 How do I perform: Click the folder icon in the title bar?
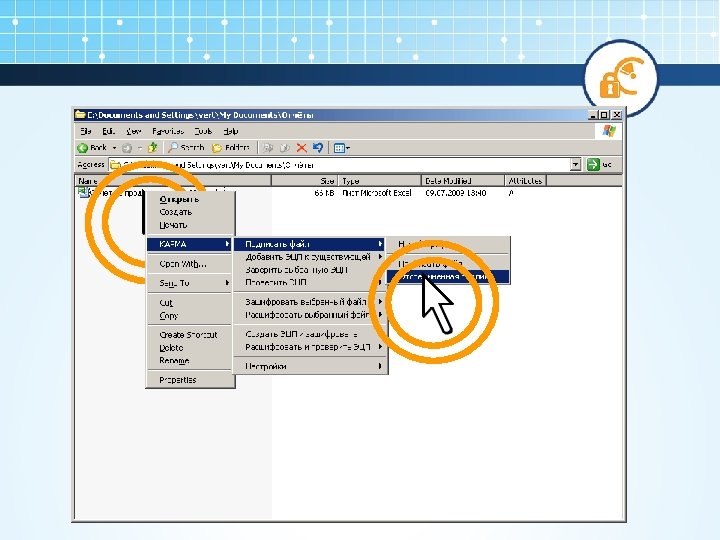80,114
